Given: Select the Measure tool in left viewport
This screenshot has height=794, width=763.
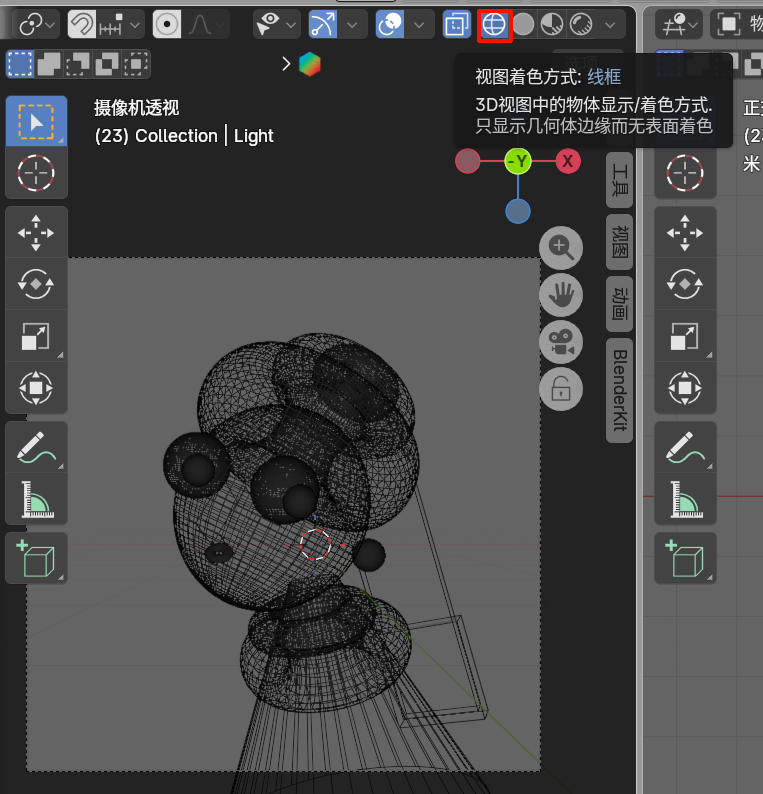Looking at the screenshot, I should pos(36,499).
